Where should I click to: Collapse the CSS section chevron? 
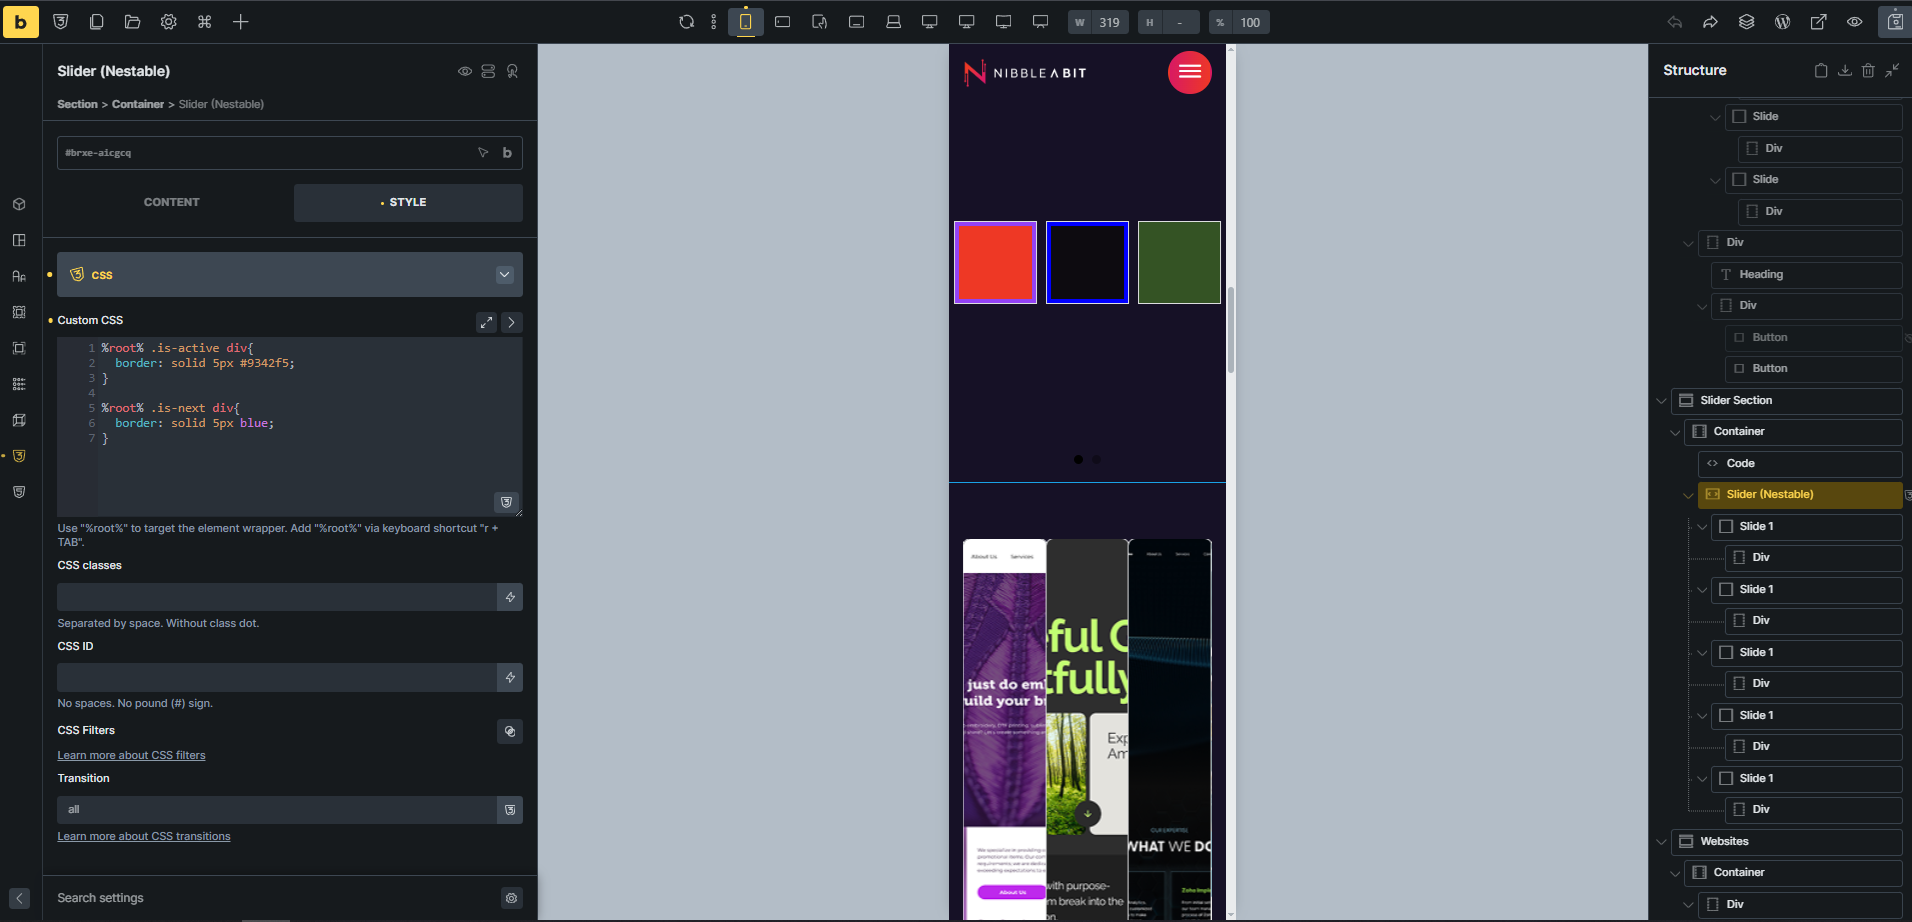(x=504, y=275)
